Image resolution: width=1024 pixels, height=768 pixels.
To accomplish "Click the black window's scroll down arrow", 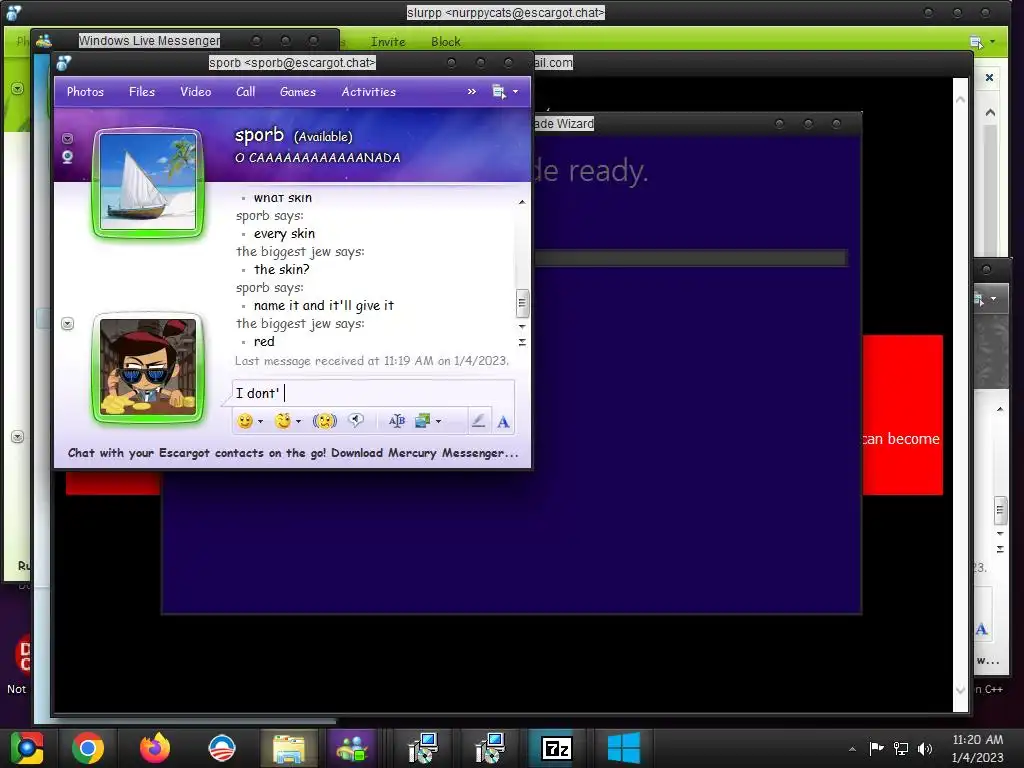I will click(960, 690).
